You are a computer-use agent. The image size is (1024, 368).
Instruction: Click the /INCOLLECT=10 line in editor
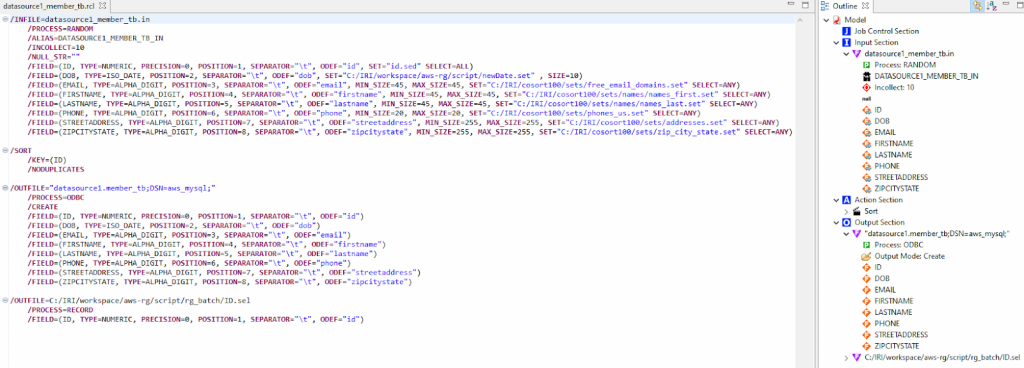[x=56, y=48]
